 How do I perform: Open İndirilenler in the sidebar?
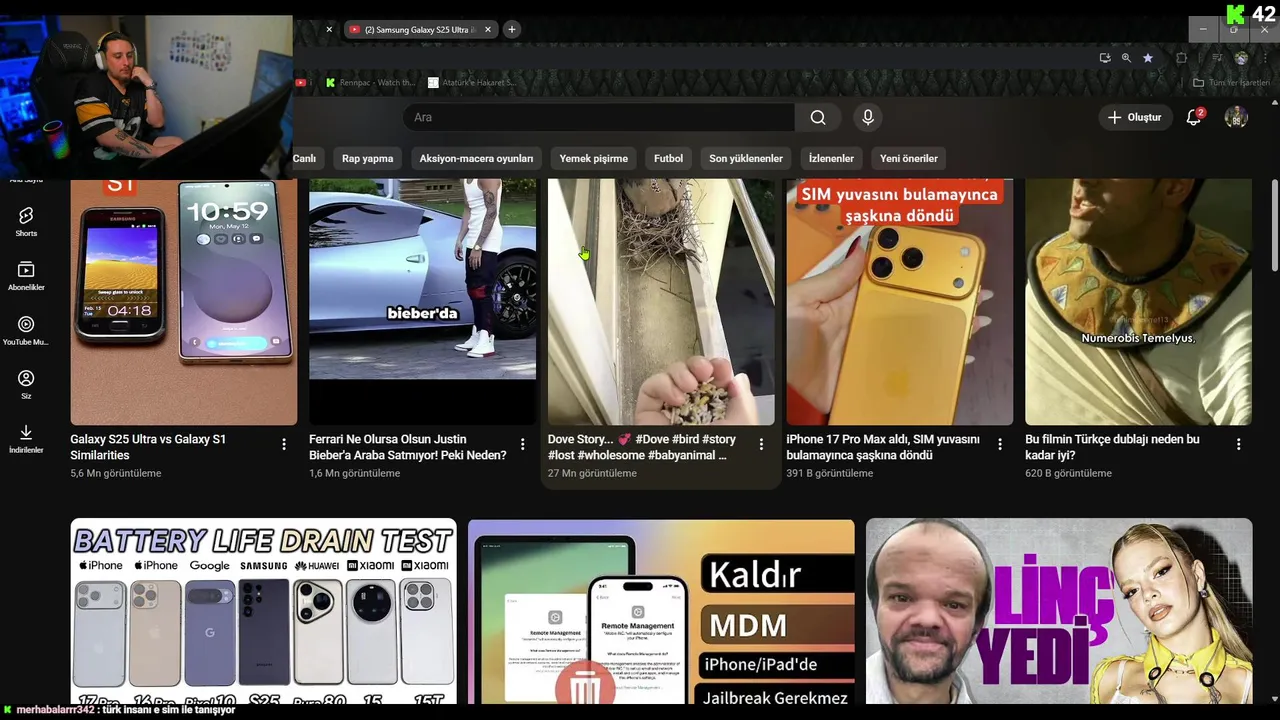pyautogui.click(x=26, y=439)
